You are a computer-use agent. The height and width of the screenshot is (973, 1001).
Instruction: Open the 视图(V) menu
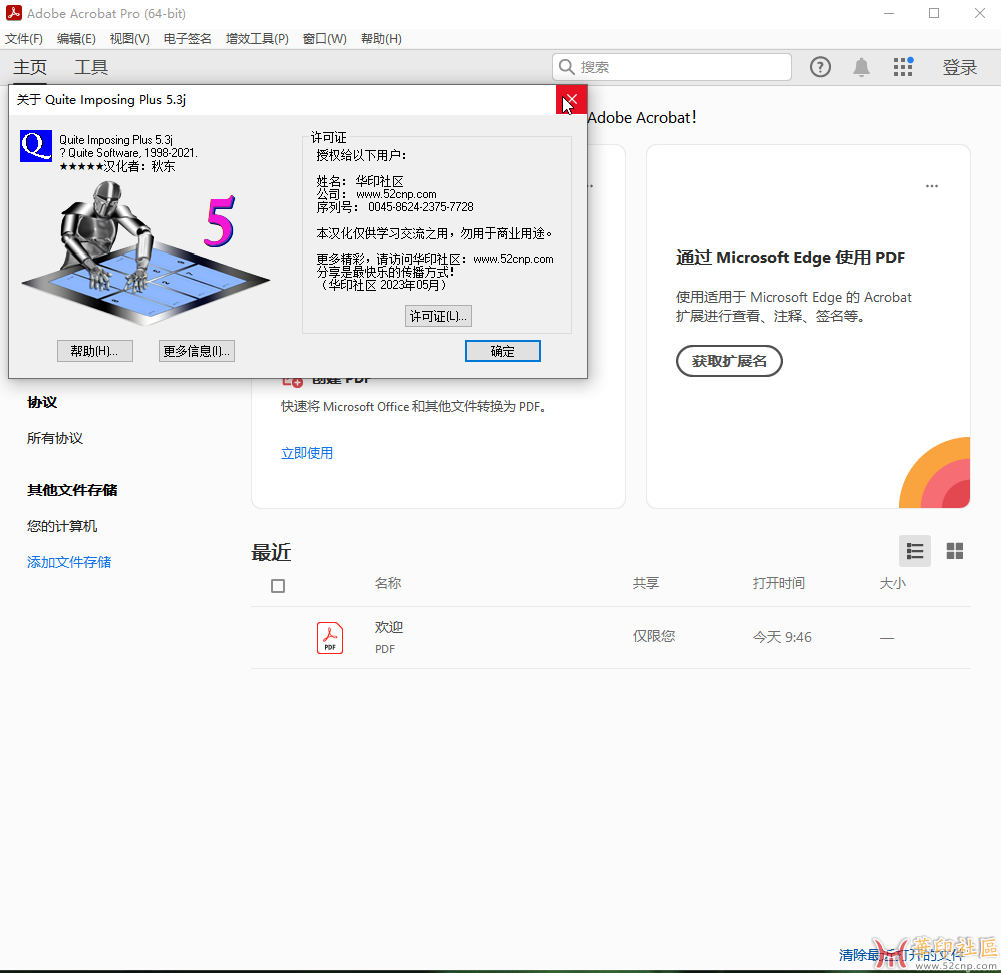click(x=130, y=39)
